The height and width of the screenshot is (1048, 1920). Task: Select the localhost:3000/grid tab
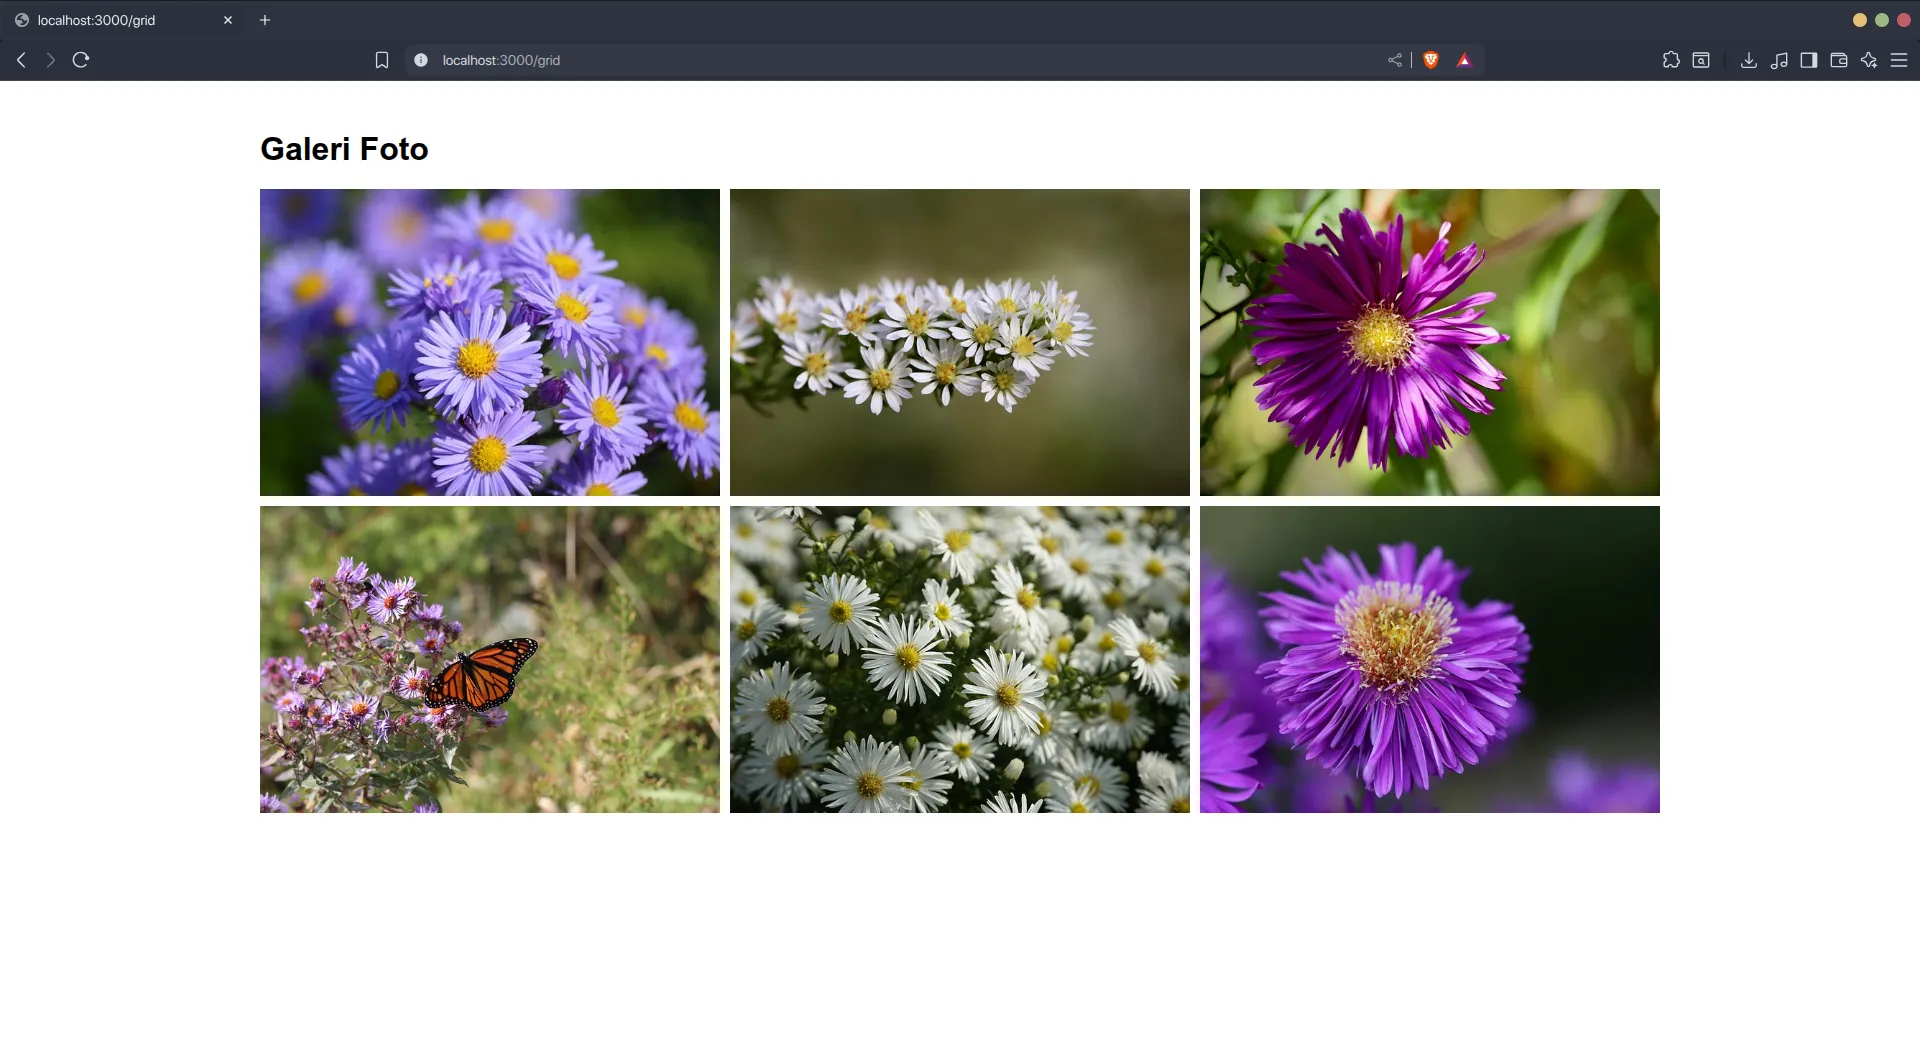pyautogui.click(x=110, y=20)
